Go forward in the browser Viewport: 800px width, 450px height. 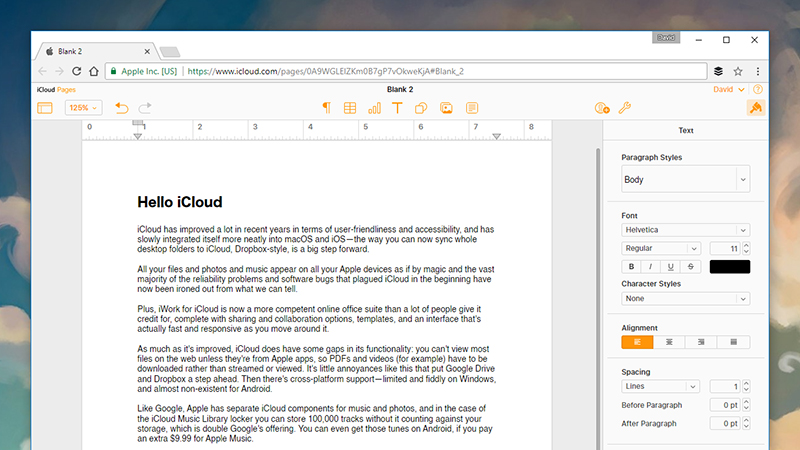(59, 71)
